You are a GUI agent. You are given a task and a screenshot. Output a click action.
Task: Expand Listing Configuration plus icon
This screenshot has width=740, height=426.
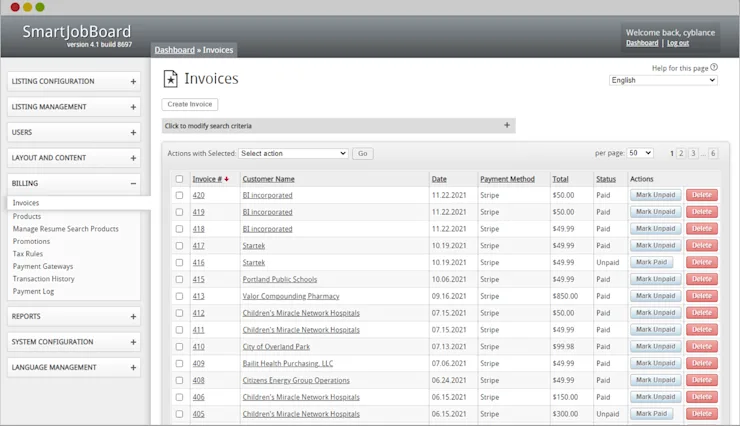pyautogui.click(x=133, y=82)
